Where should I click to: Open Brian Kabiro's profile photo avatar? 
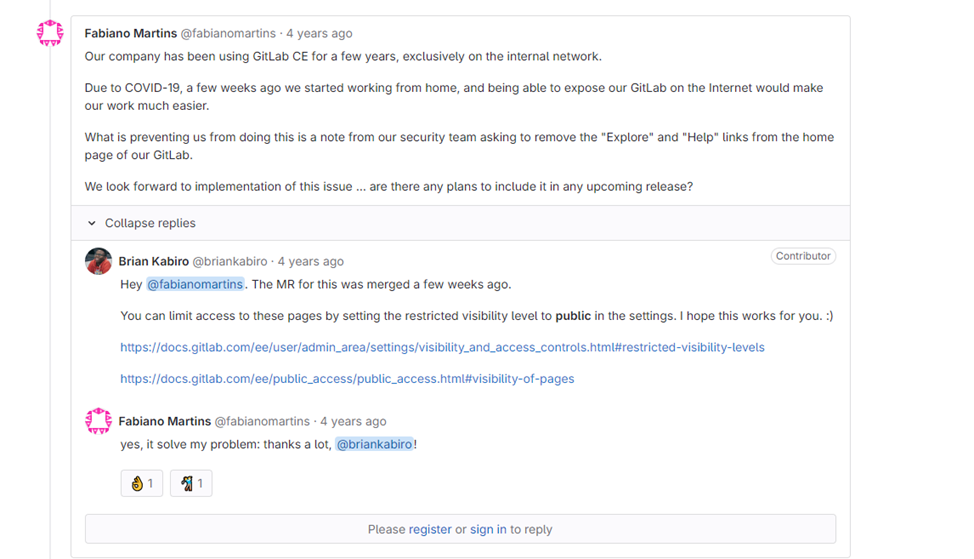98,261
